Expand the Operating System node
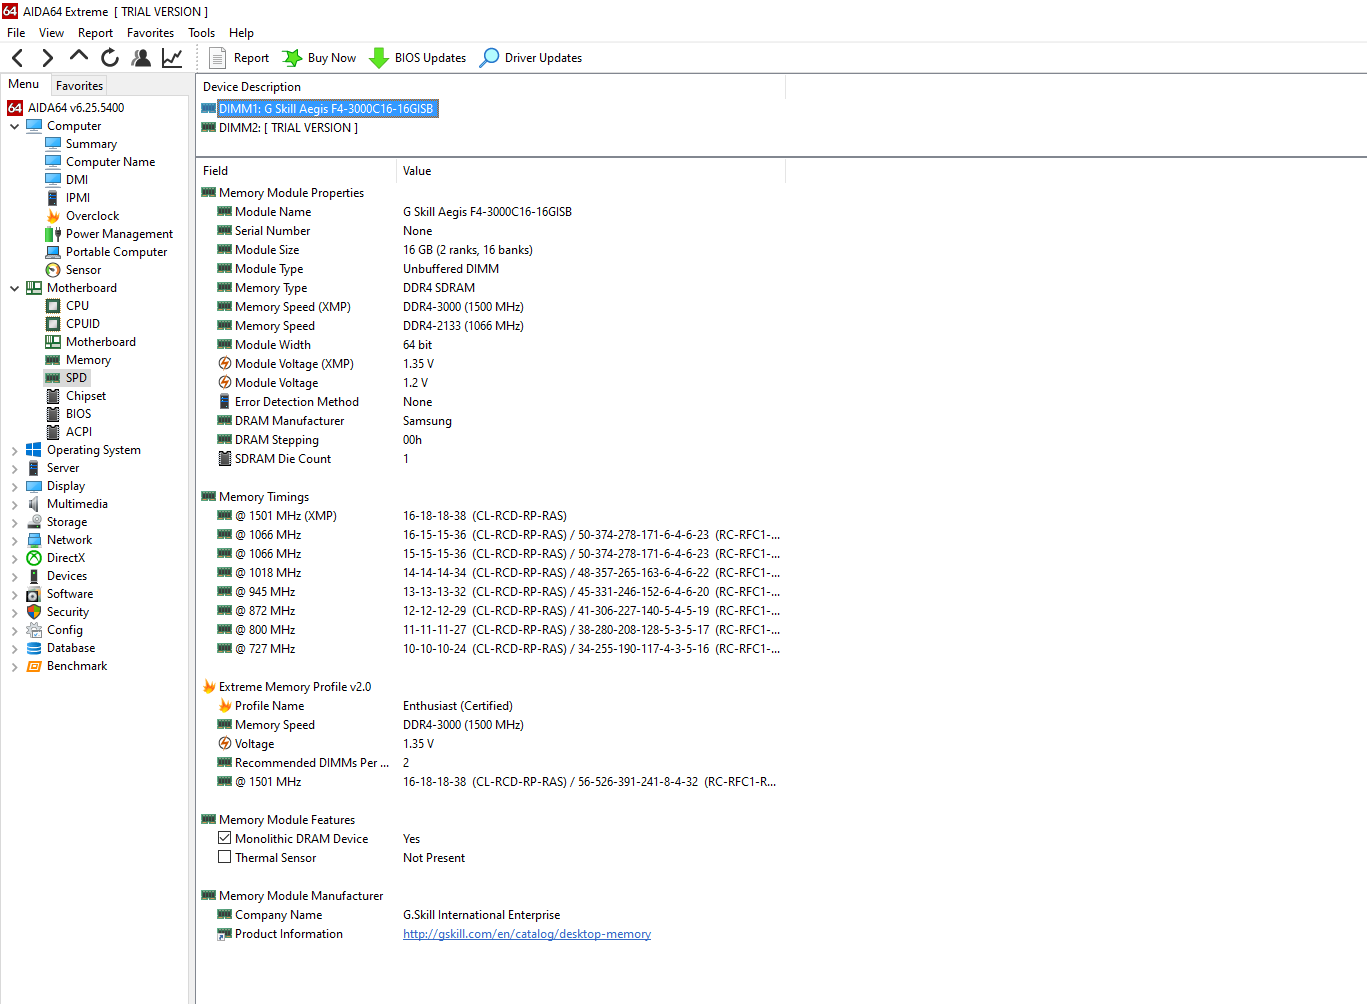1367x1004 pixels. [x=14, y=451]
